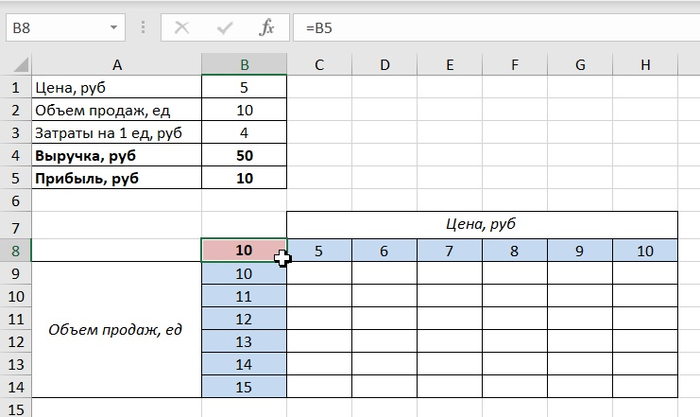Click the formula bar containing =B5
The height and width of the screenshot is (417, 700).
coord(490,28)
